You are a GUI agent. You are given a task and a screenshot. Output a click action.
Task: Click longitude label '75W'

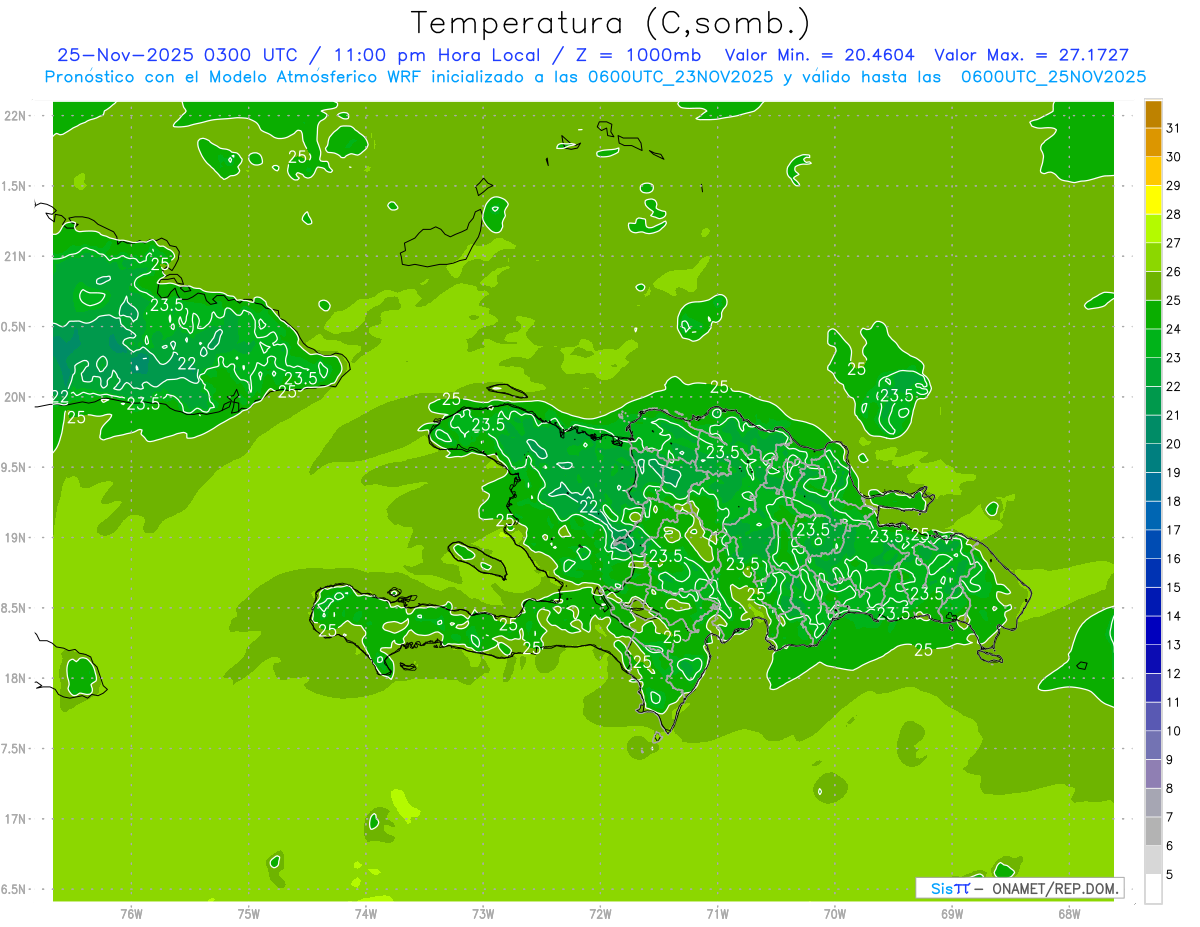(249, 914)
